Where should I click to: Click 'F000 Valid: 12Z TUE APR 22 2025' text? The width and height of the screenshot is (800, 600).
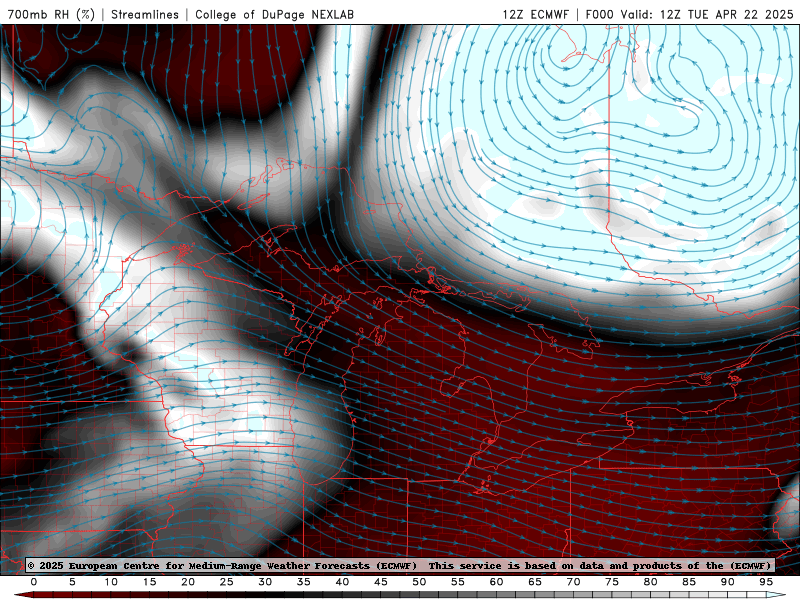click(689, 14)
